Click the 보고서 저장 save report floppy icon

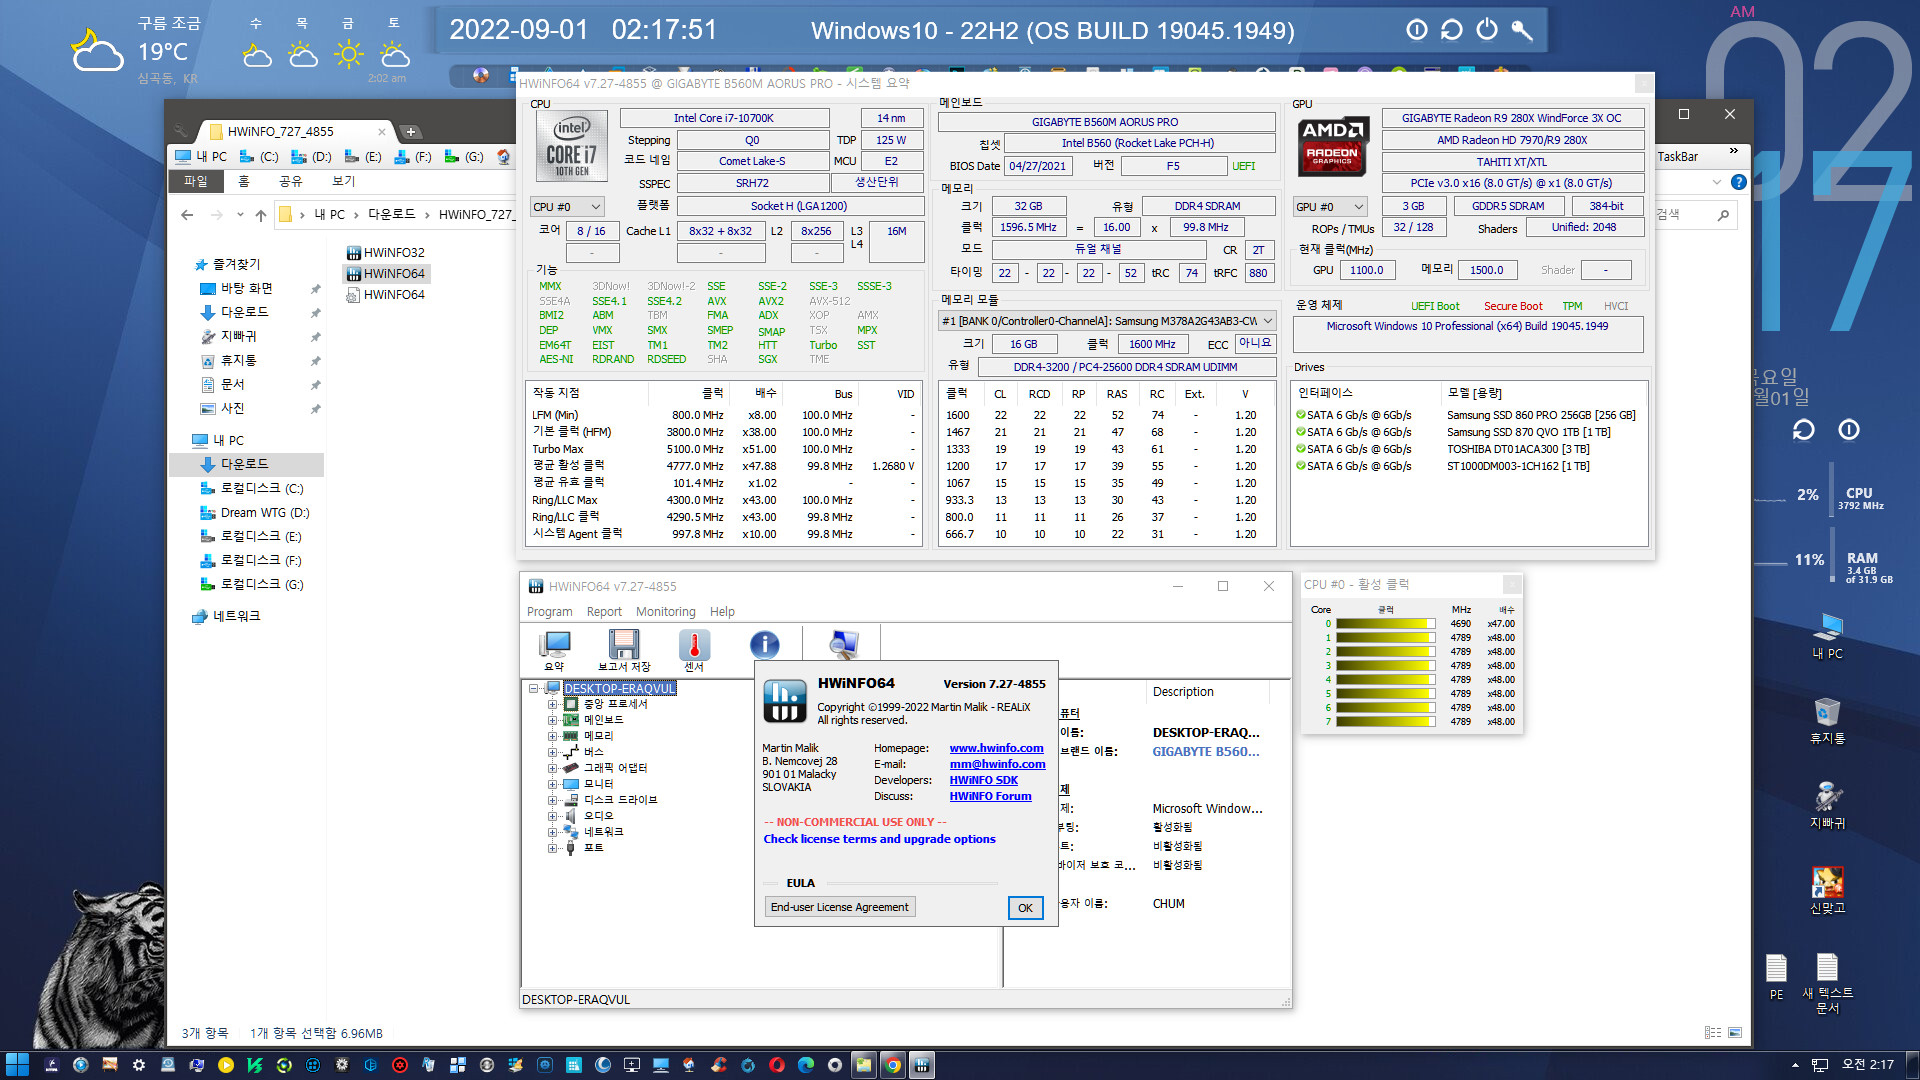[x=624, y=651]
